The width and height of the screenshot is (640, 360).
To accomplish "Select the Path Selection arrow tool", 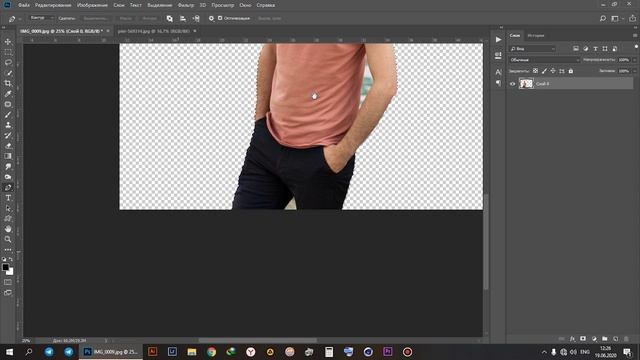I will (x=8, y=208).
